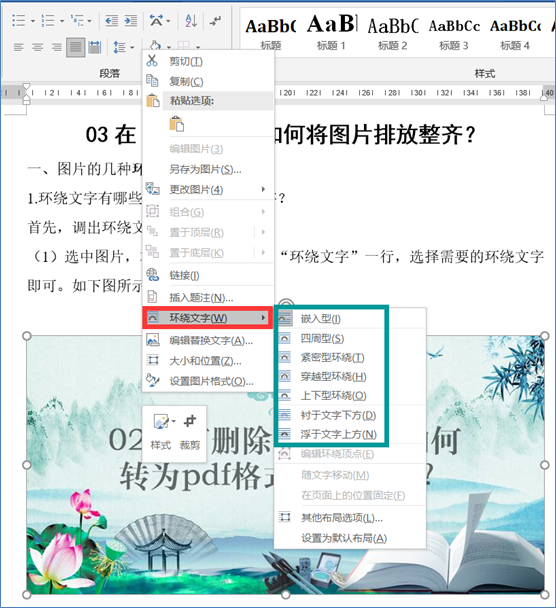Click the sort (A-Z) icon

[191, 20]
